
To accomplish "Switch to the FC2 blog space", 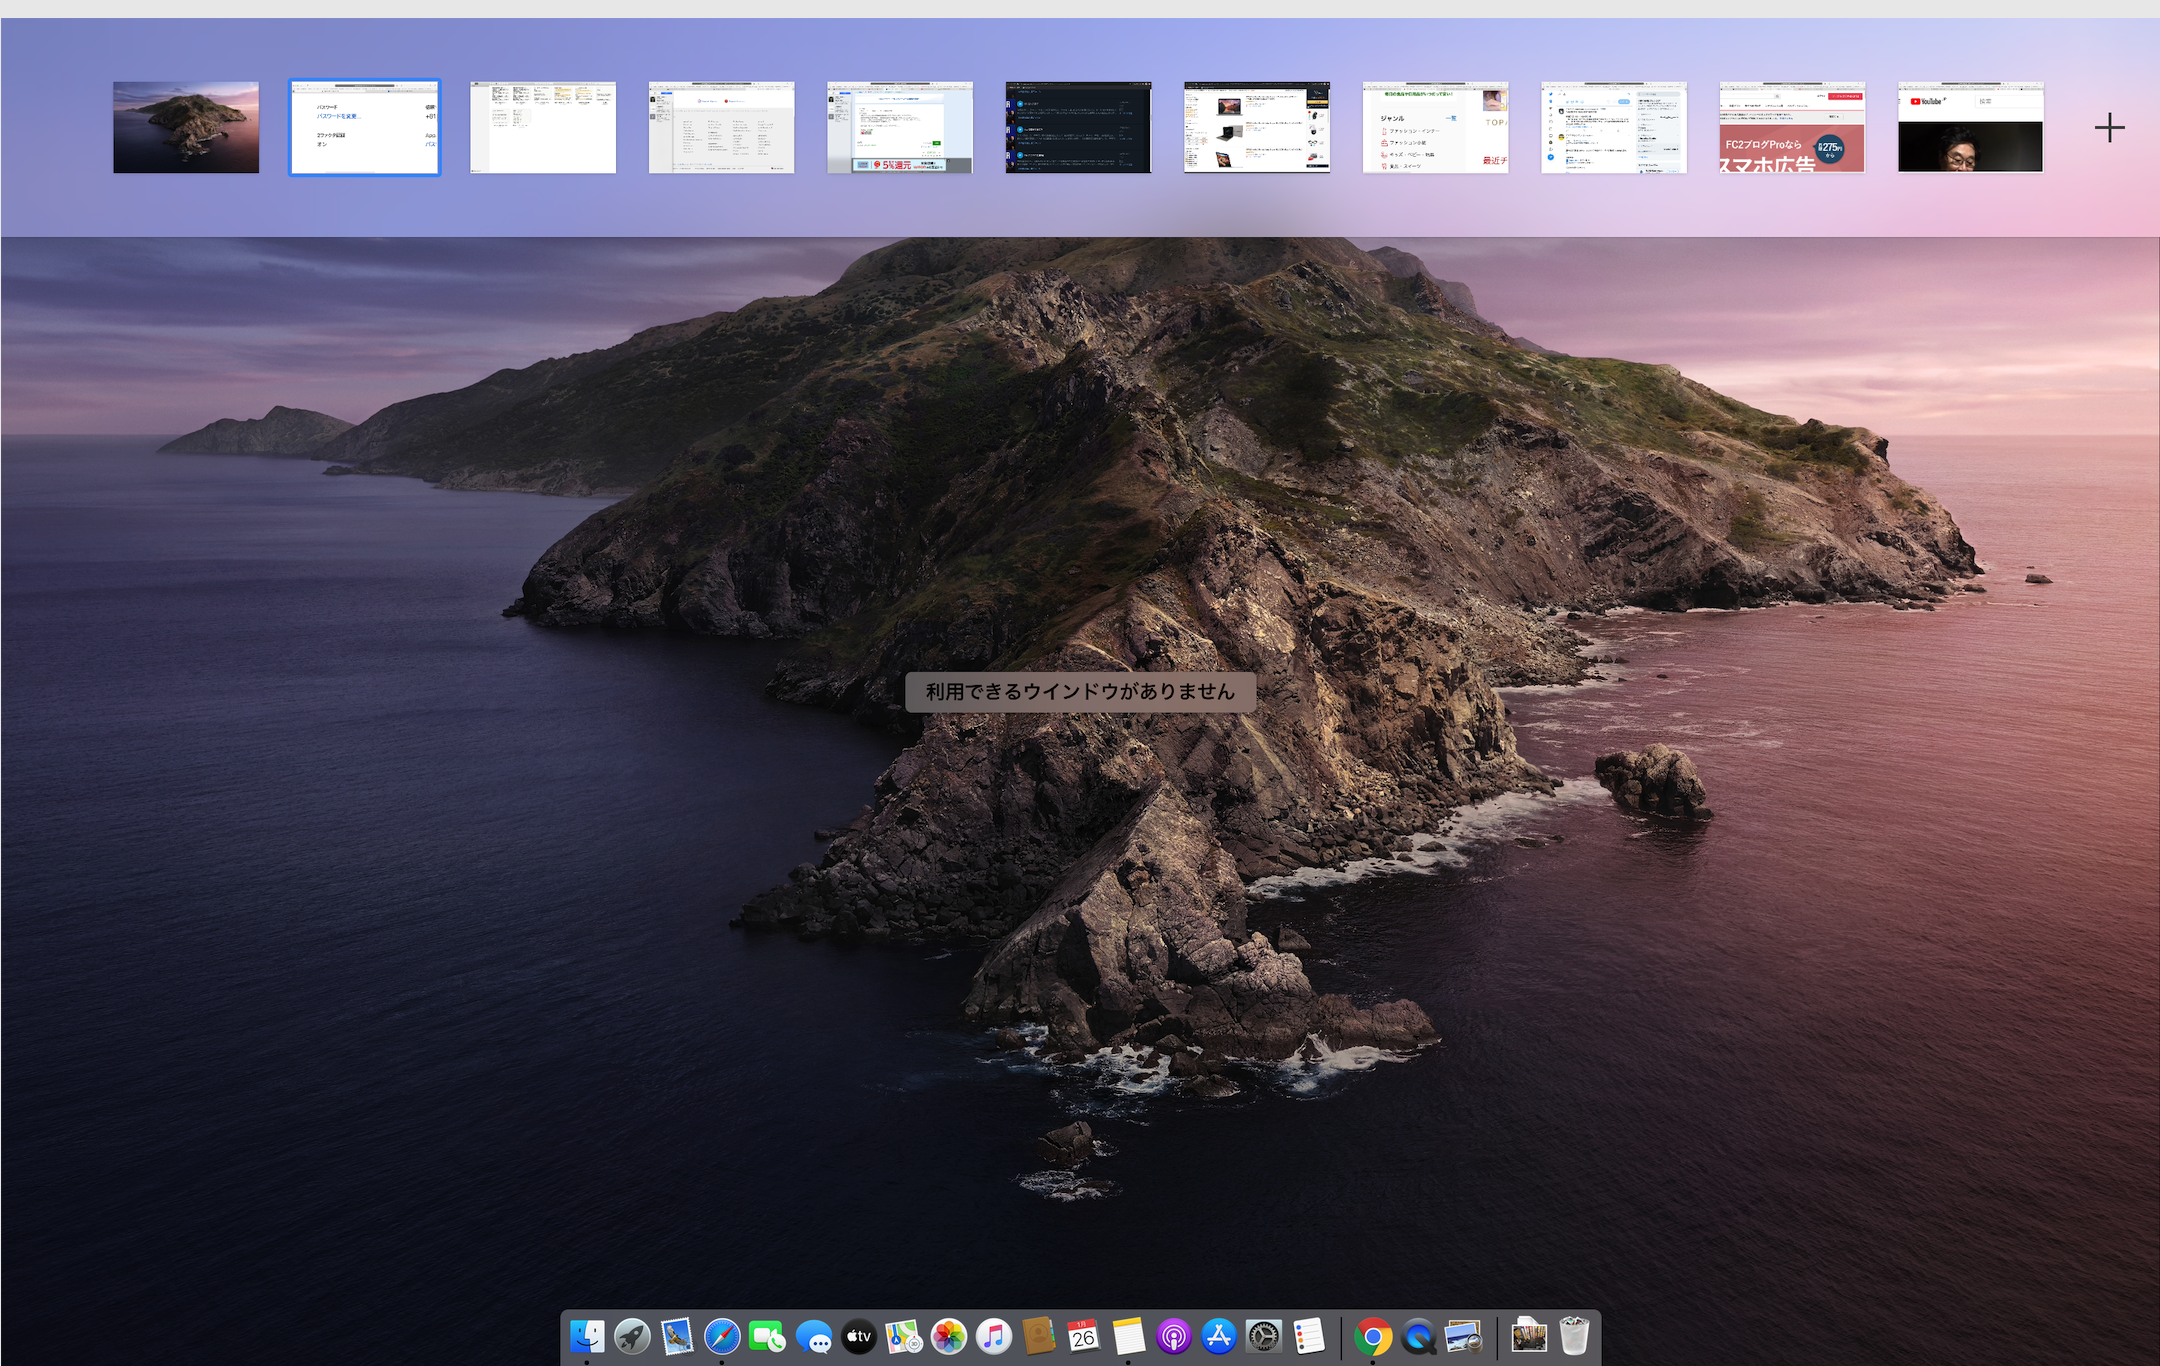I will click(1792, 128).
